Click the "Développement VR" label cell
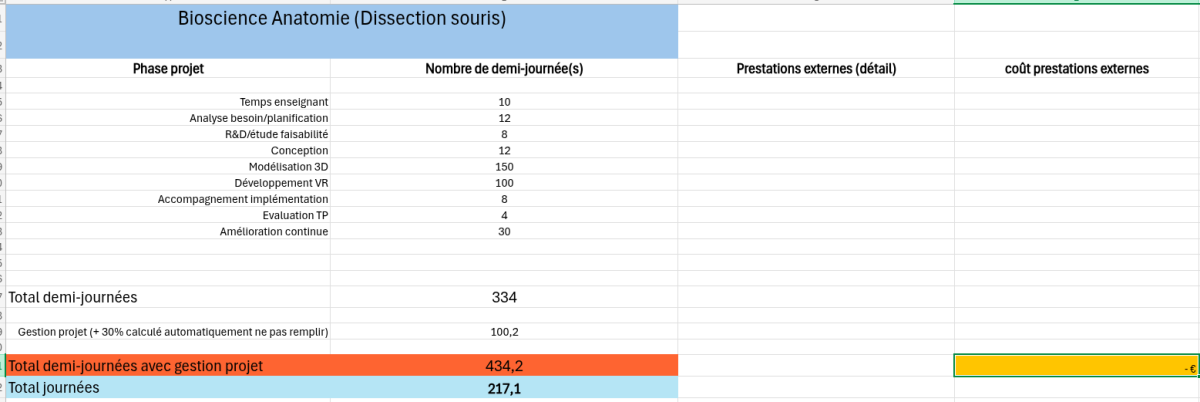1200x402 pixels. tap(281, 183)
